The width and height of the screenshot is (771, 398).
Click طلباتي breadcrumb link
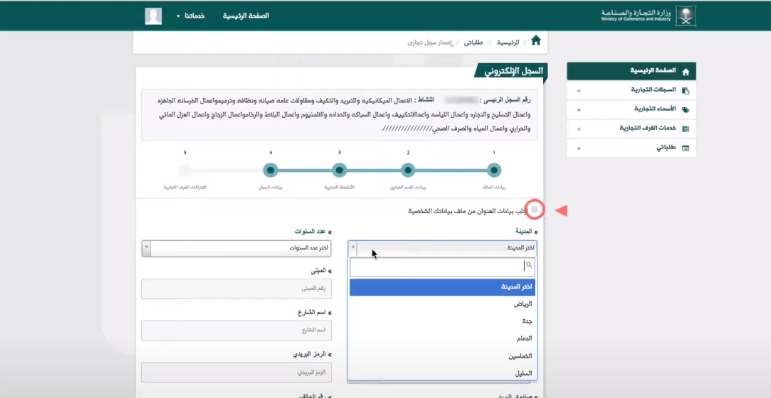point(473,42)
